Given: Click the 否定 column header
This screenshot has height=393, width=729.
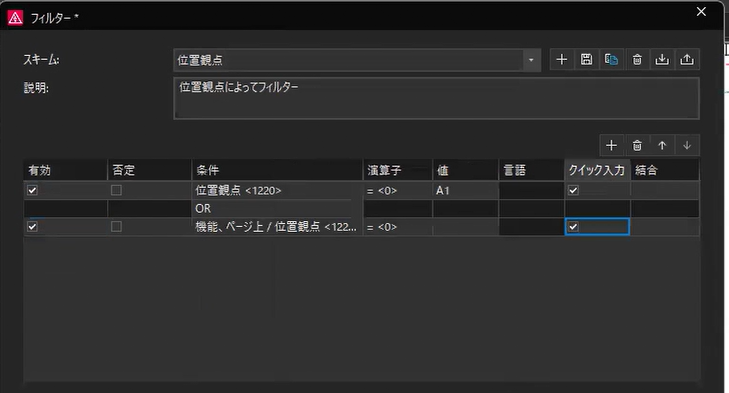Looking at the screenshot, I should tap(150, 170).
